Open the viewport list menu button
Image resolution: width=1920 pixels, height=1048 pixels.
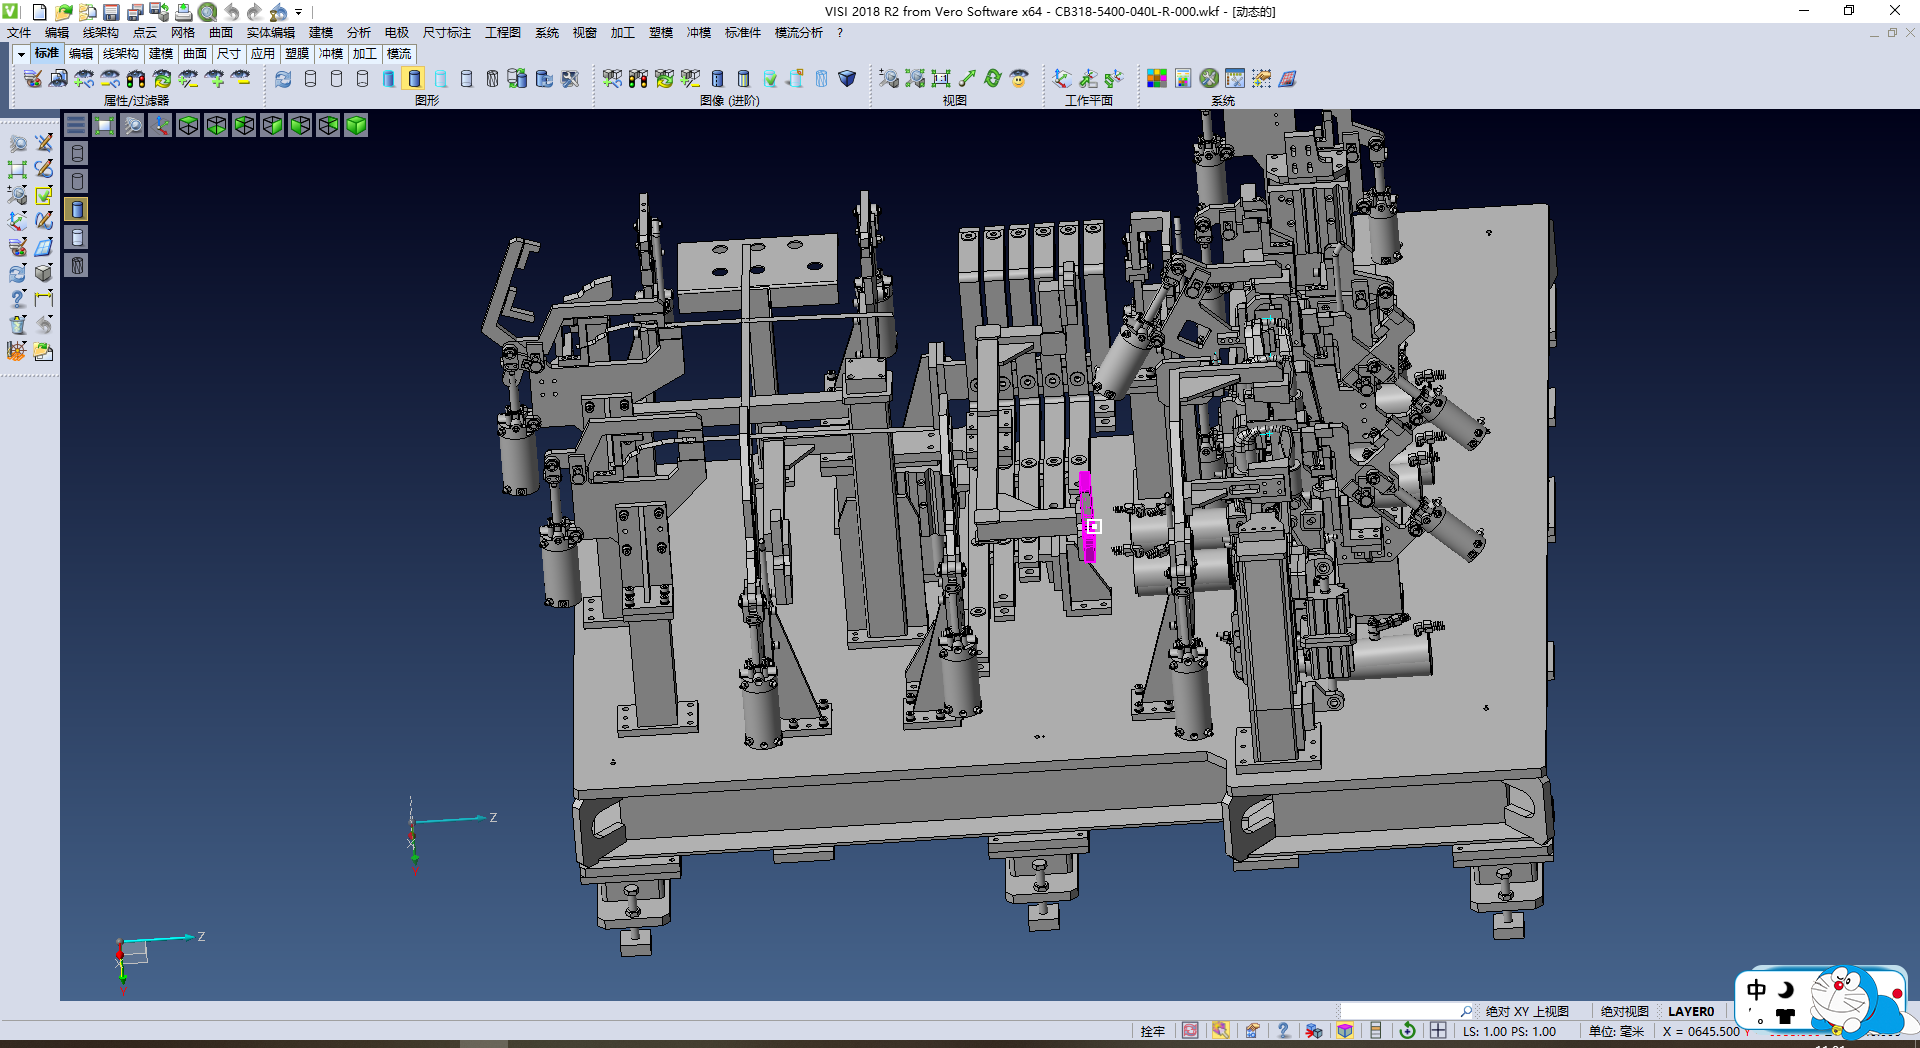pos(76,125)
